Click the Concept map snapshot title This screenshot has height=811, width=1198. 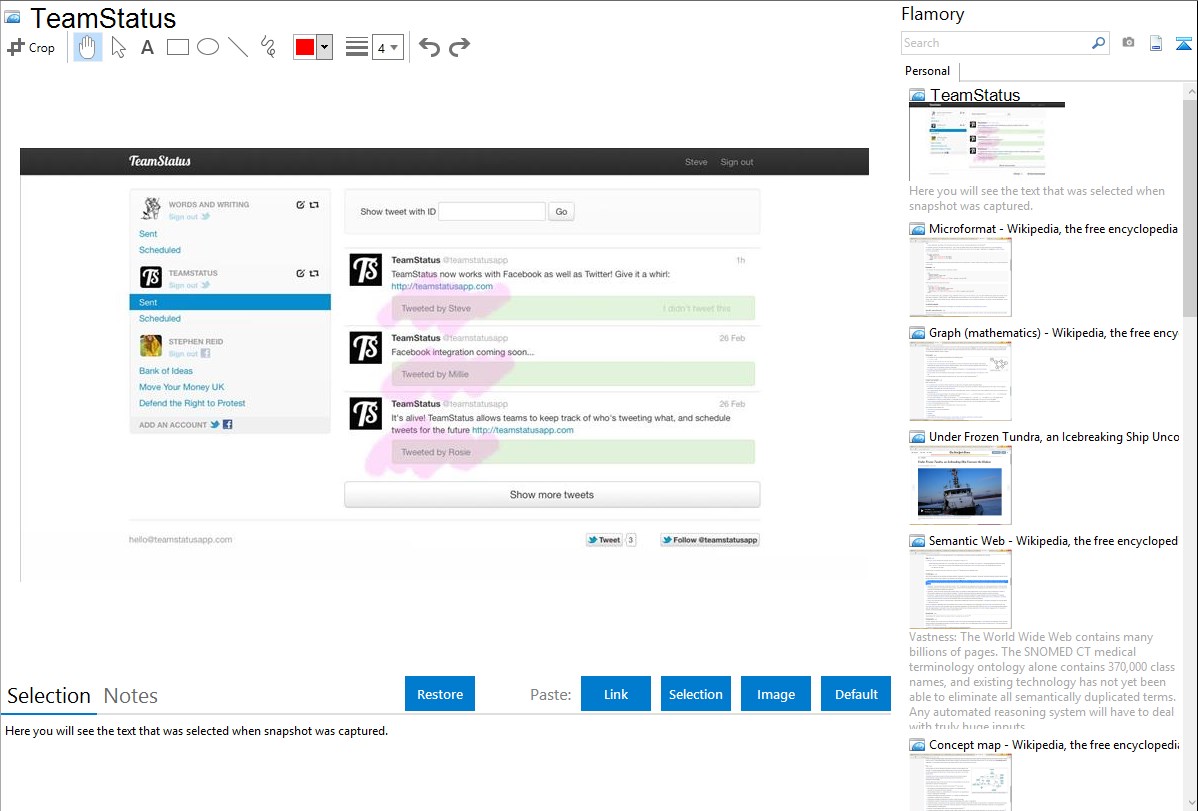1054,744
